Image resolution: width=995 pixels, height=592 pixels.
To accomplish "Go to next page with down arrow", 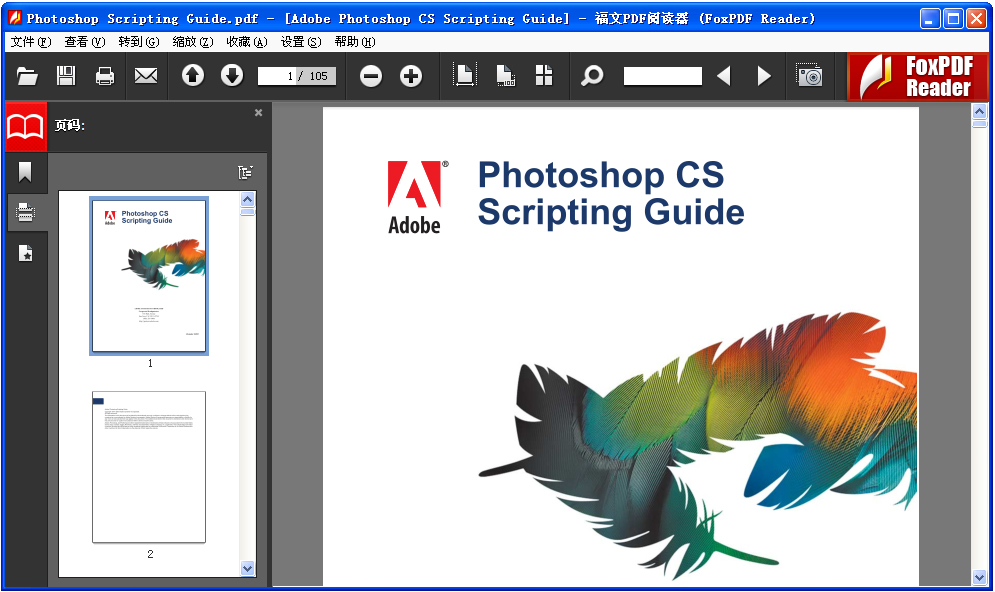I will [232, 76].
